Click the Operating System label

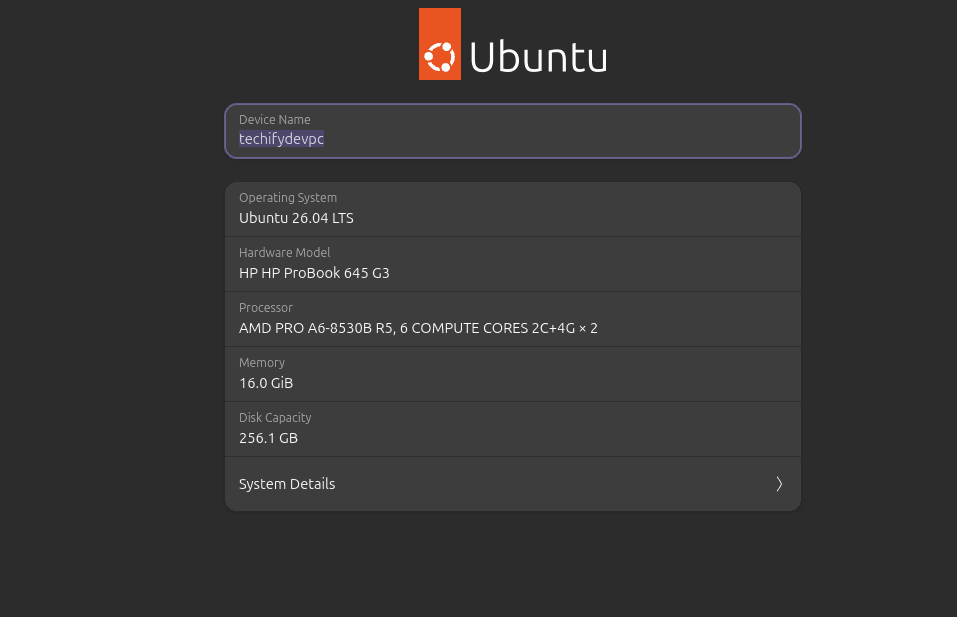(x=288, y=198)
